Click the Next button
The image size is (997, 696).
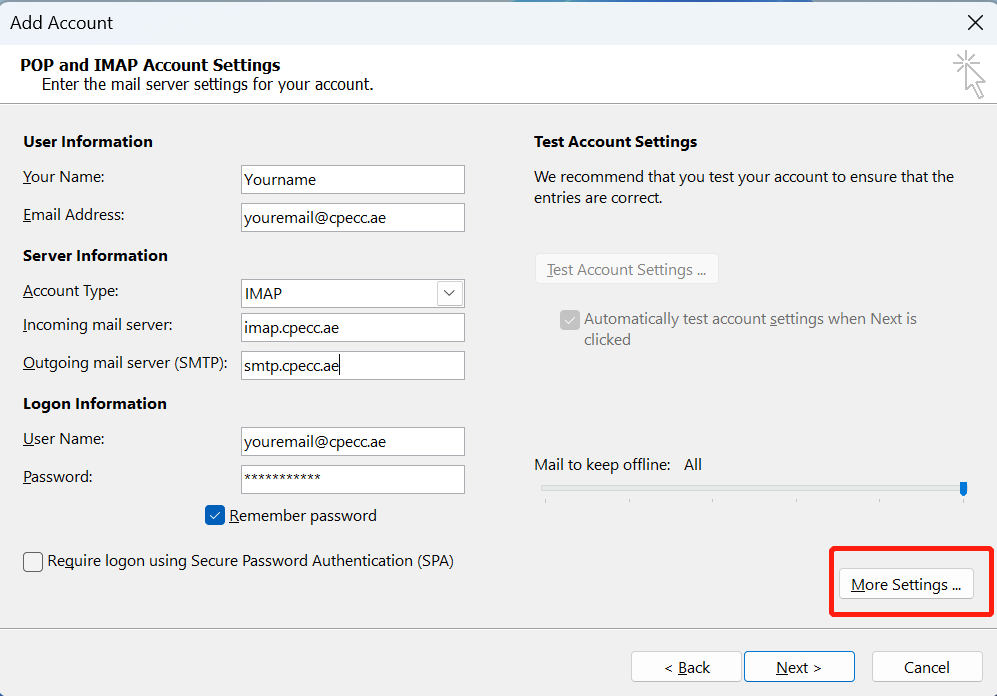coord(799,667)
